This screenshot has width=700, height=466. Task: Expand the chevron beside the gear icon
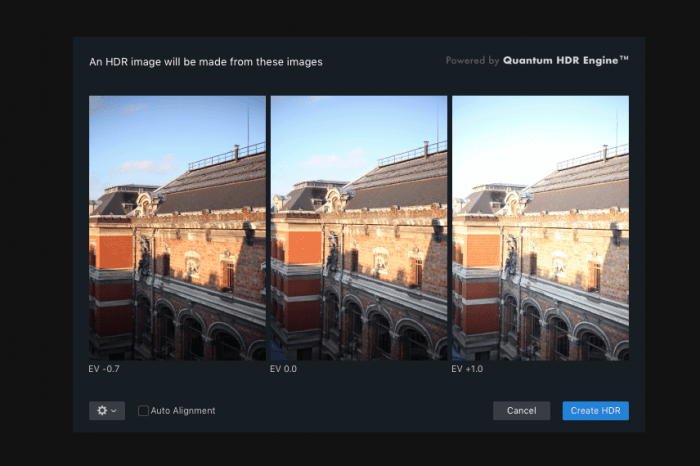pos(114,411)
